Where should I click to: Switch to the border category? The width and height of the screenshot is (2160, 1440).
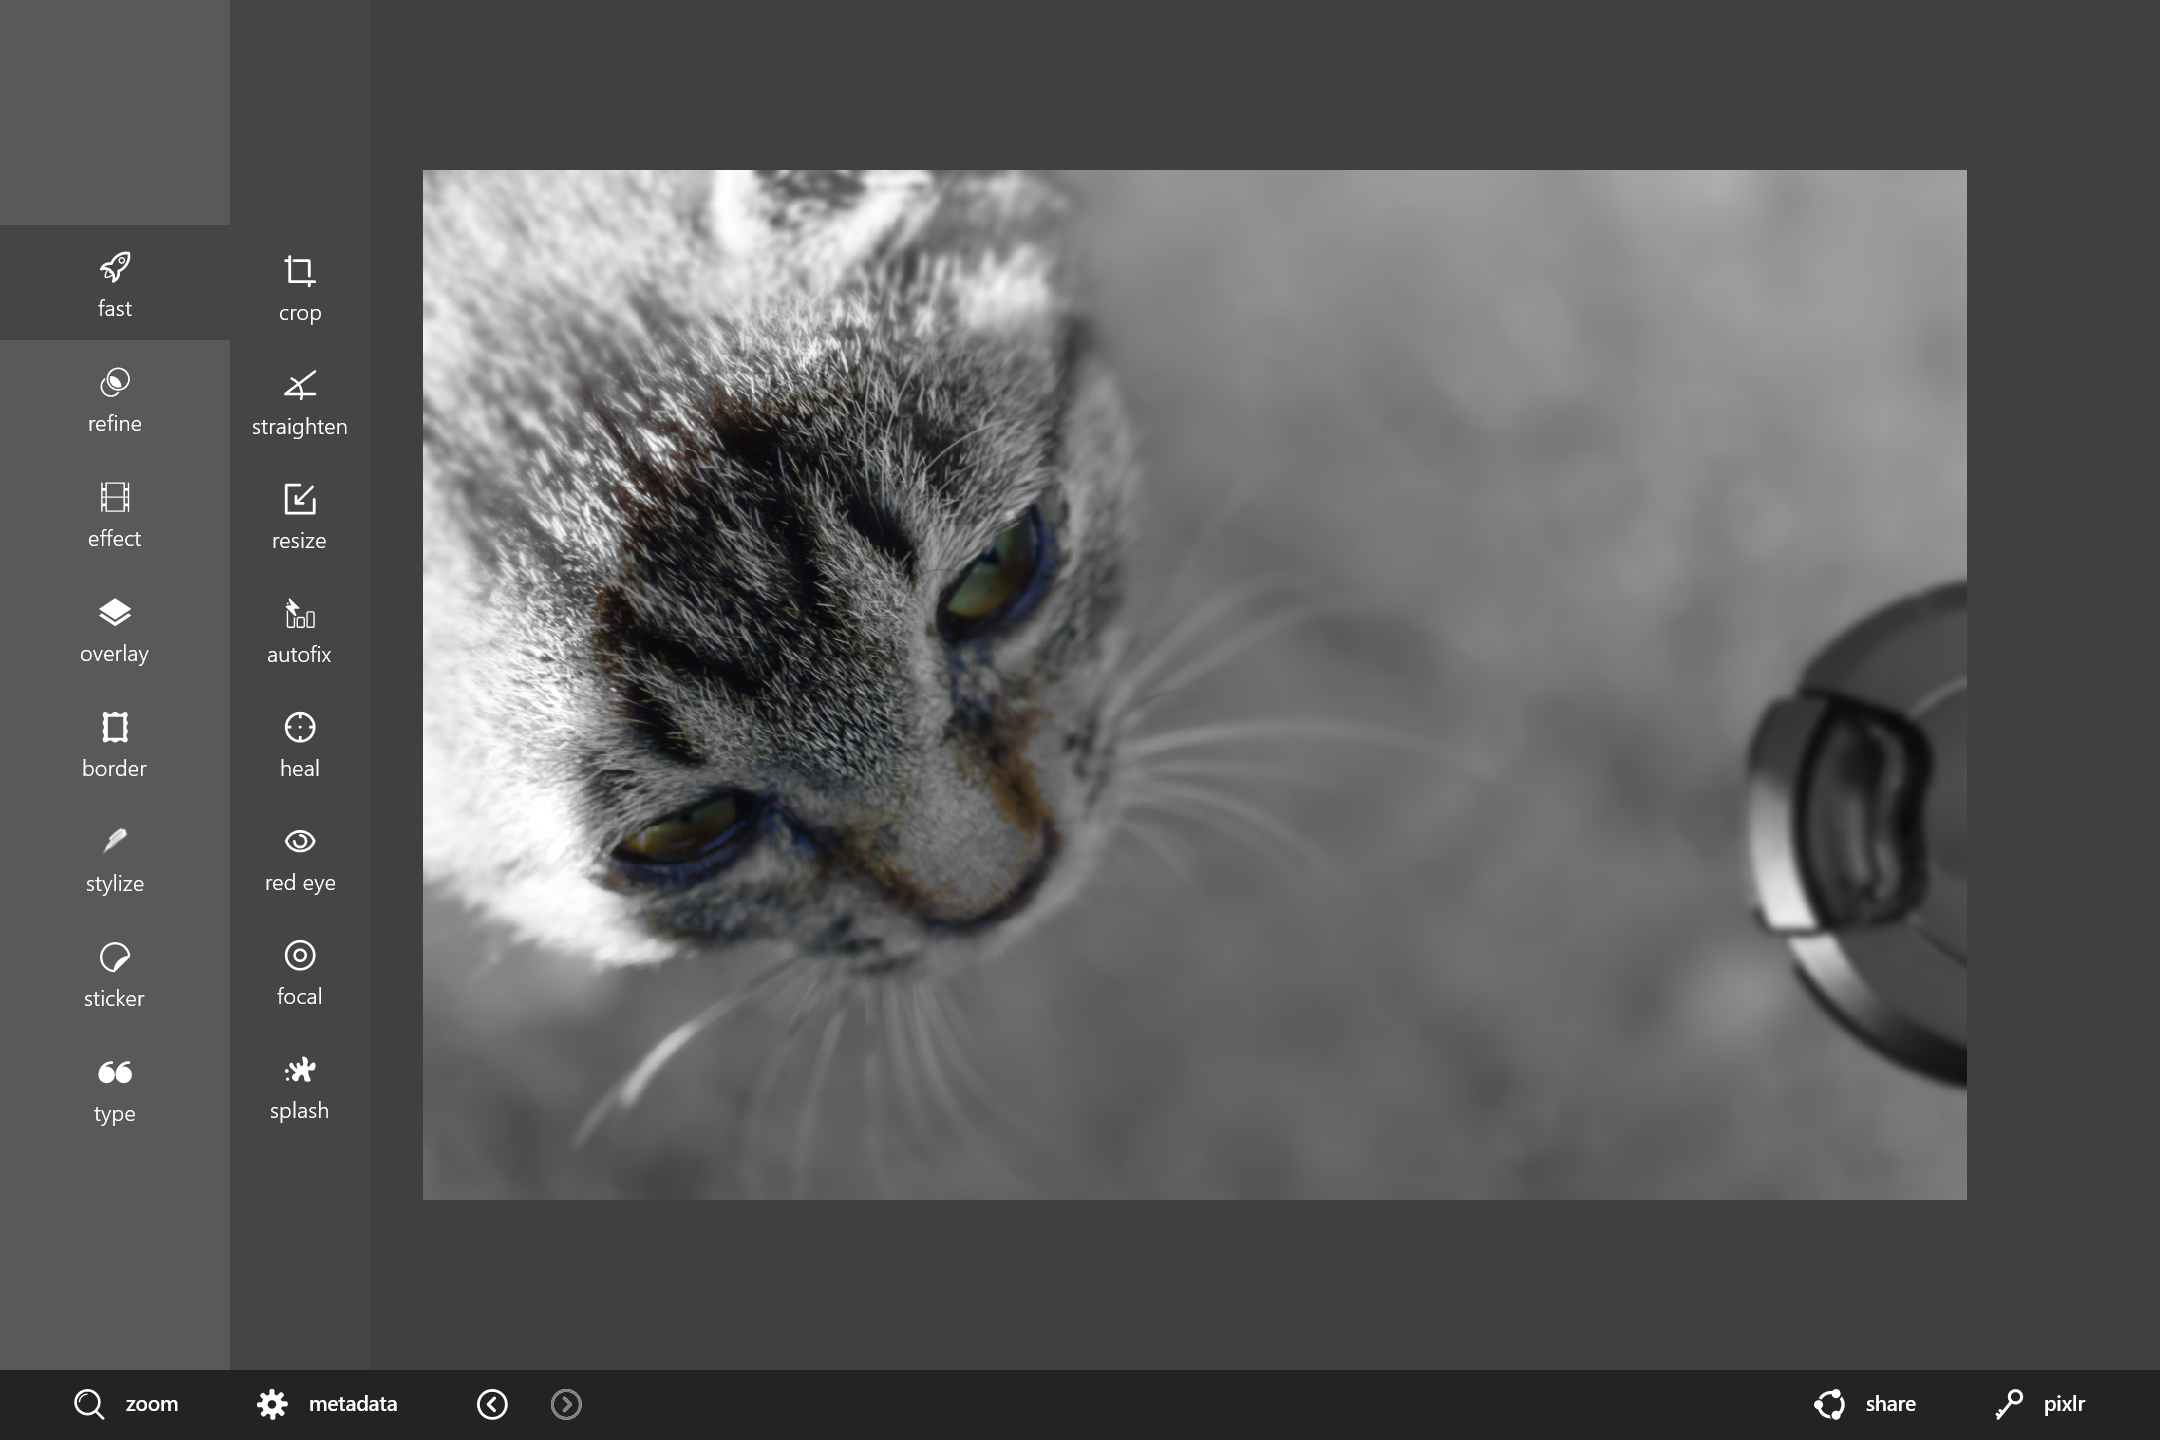pyautogui.click(x=114, y=744)
